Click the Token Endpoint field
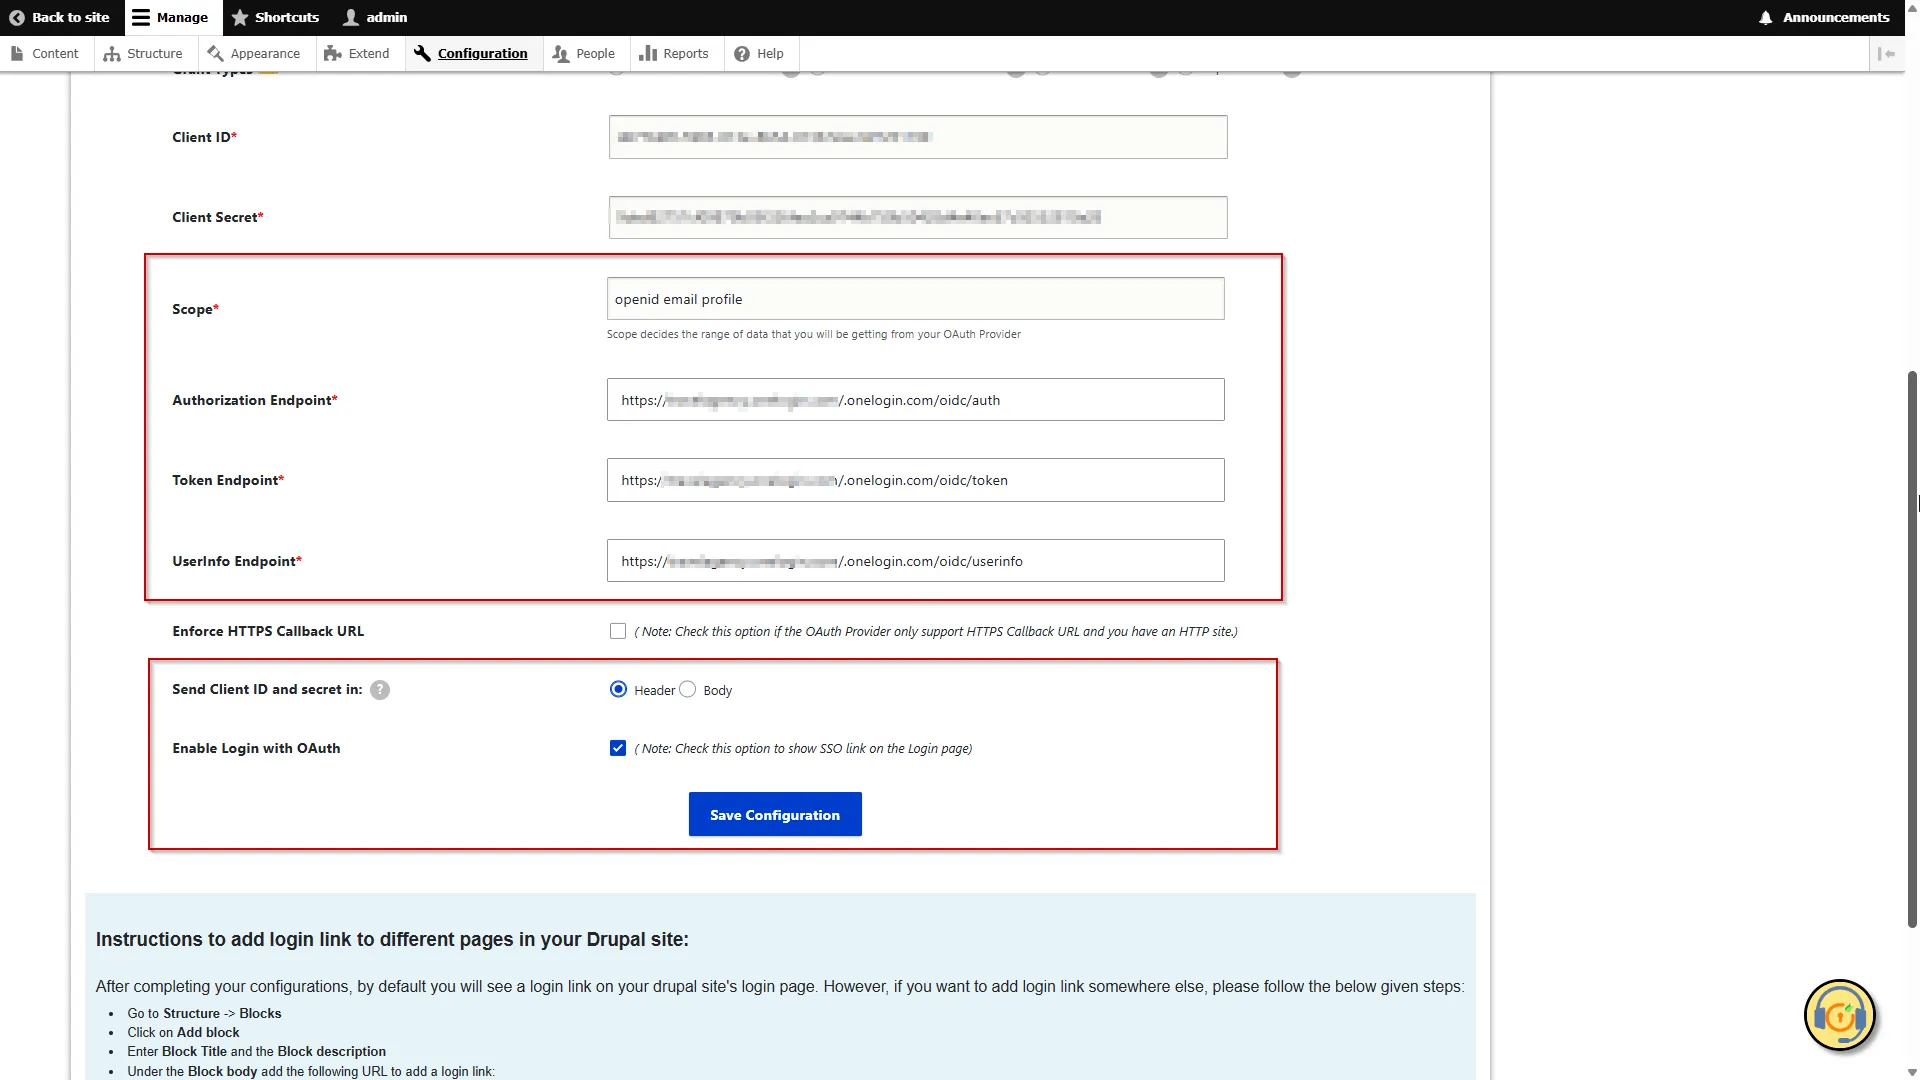 point(916,480)
